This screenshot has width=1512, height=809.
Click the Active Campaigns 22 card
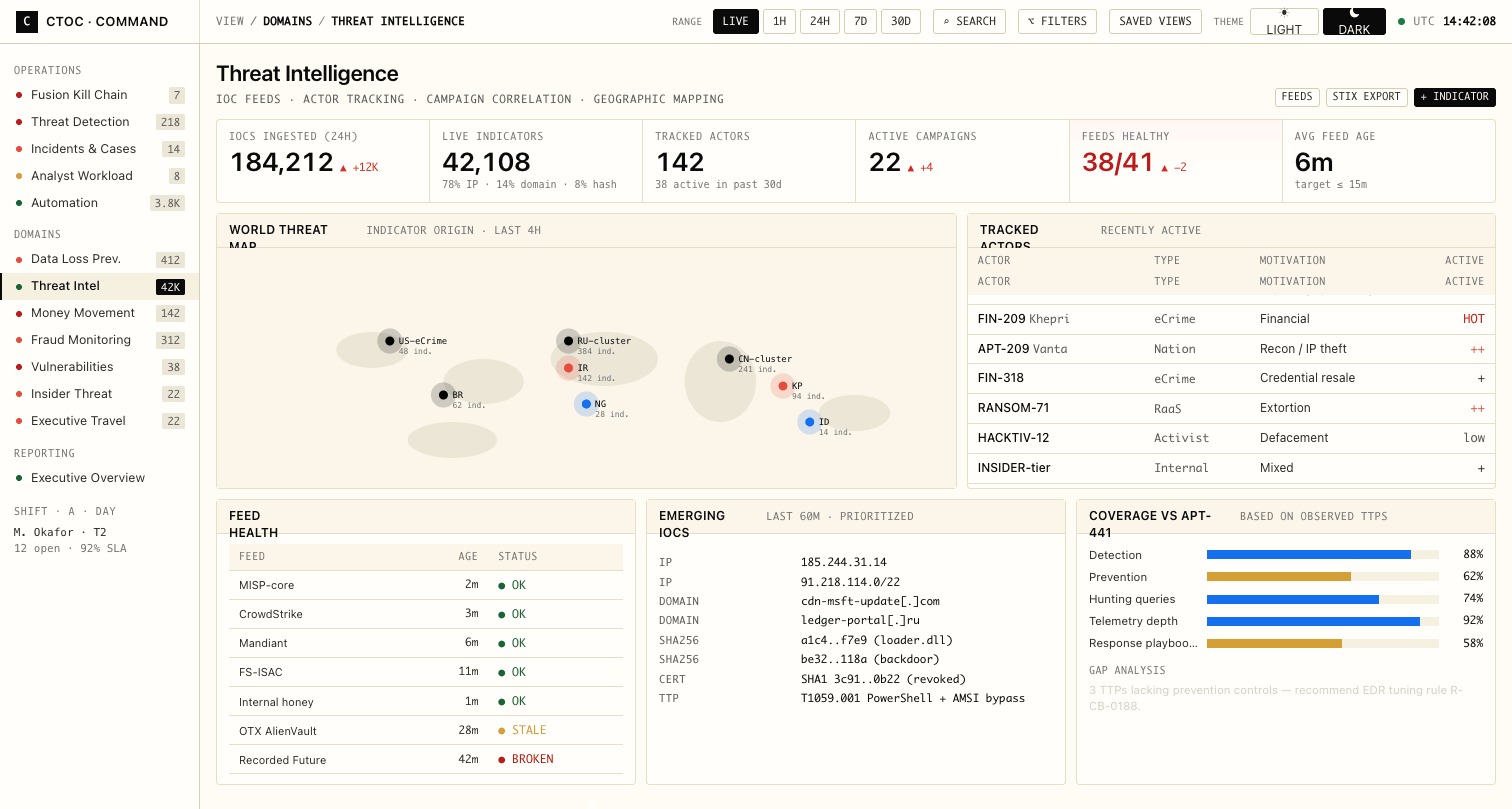[962, 161]
